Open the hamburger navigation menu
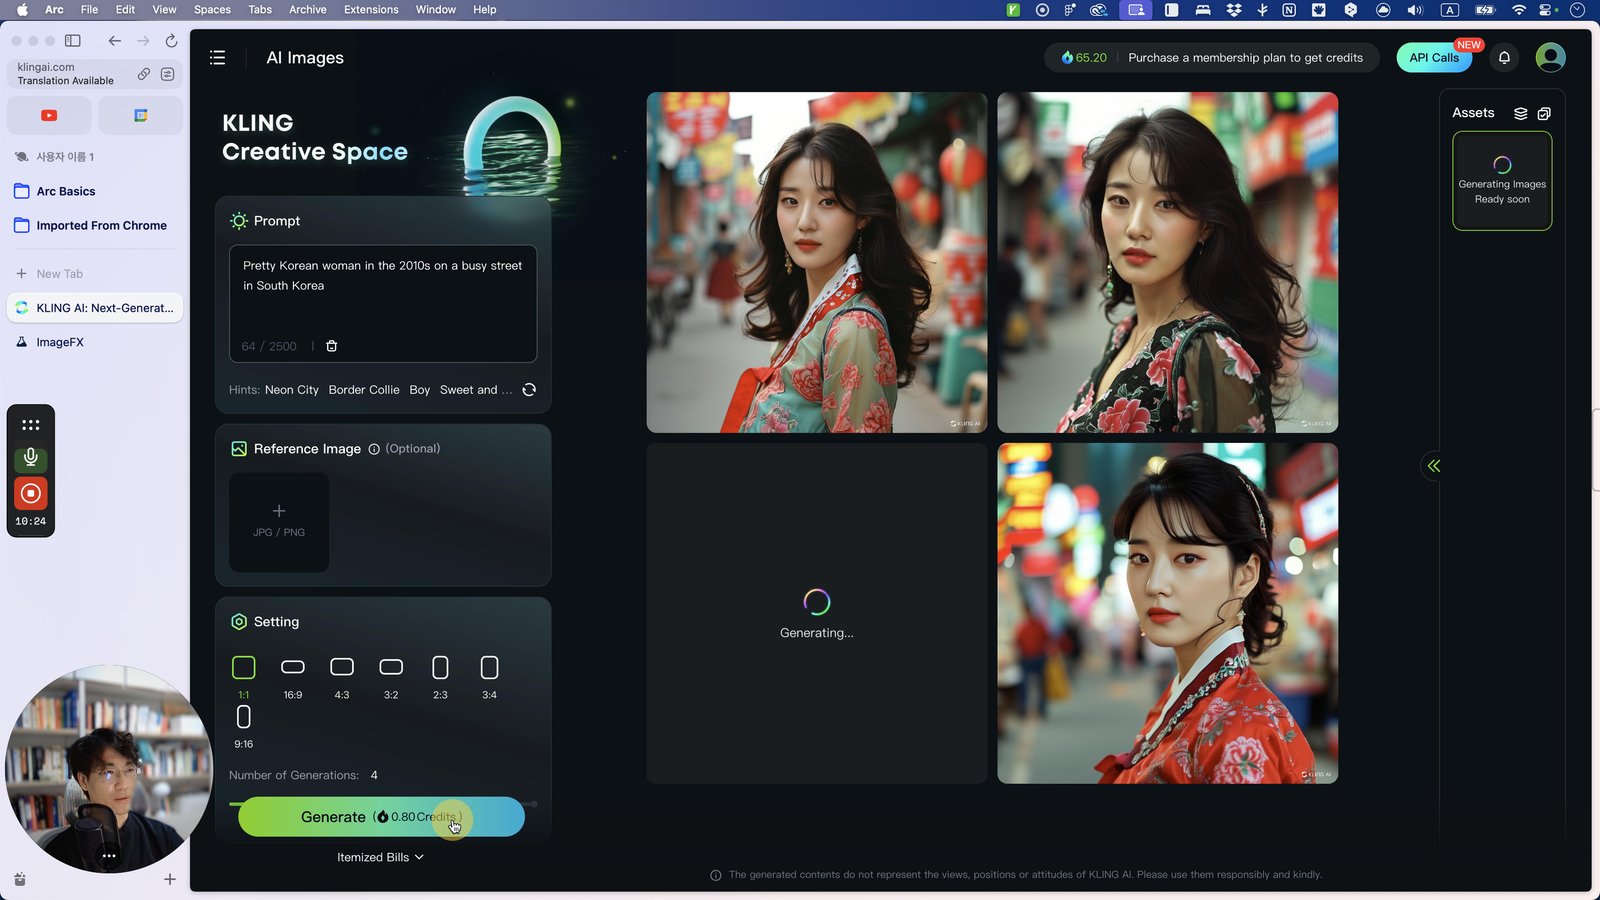This screenshot has width=1600, height=900. click(217, 58)
